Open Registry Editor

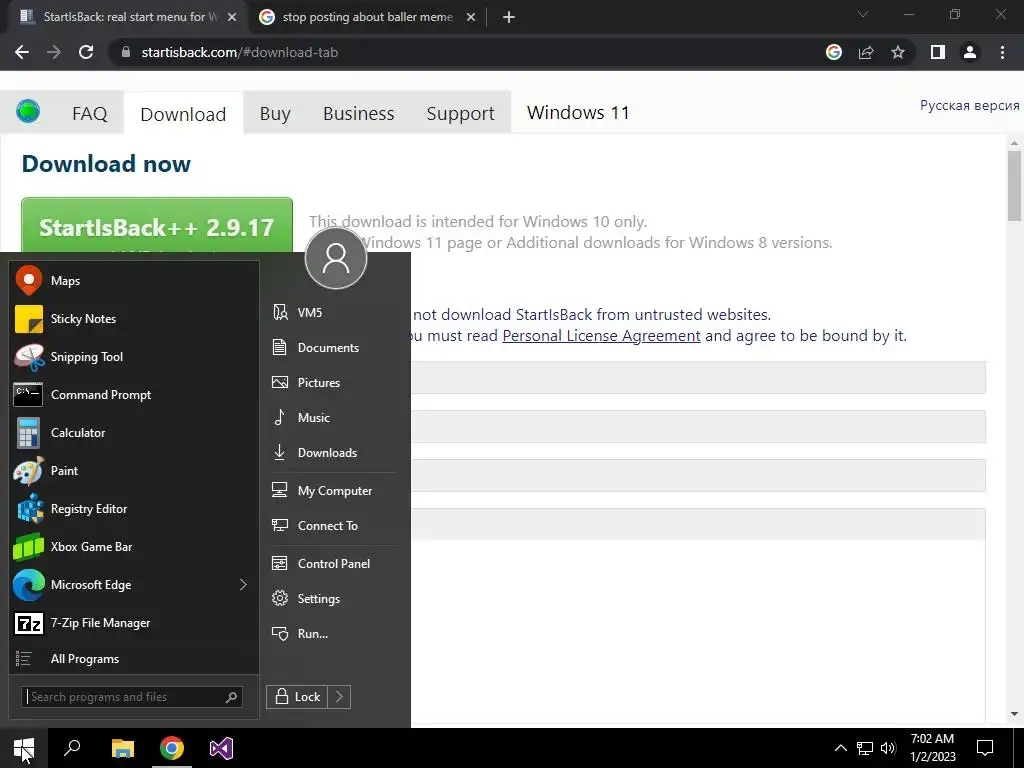(134, 509)
